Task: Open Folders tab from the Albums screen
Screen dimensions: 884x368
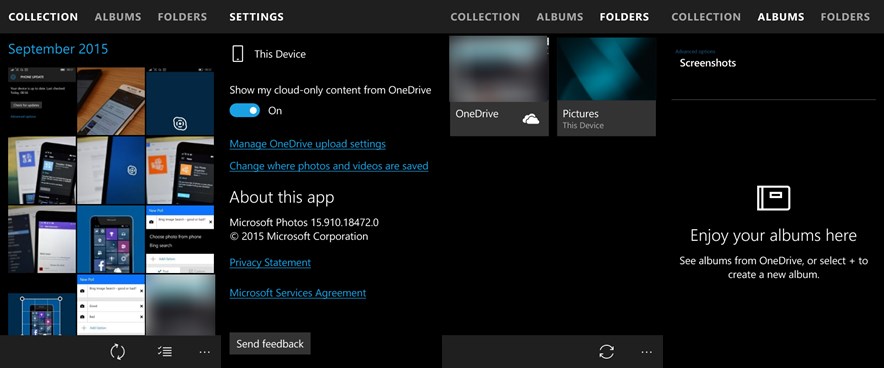Action: pos(845,17)
